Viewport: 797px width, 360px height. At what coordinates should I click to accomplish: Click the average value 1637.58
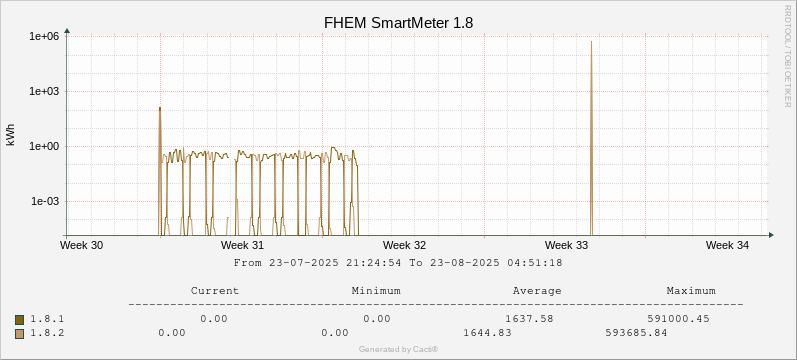pos(529,319)
